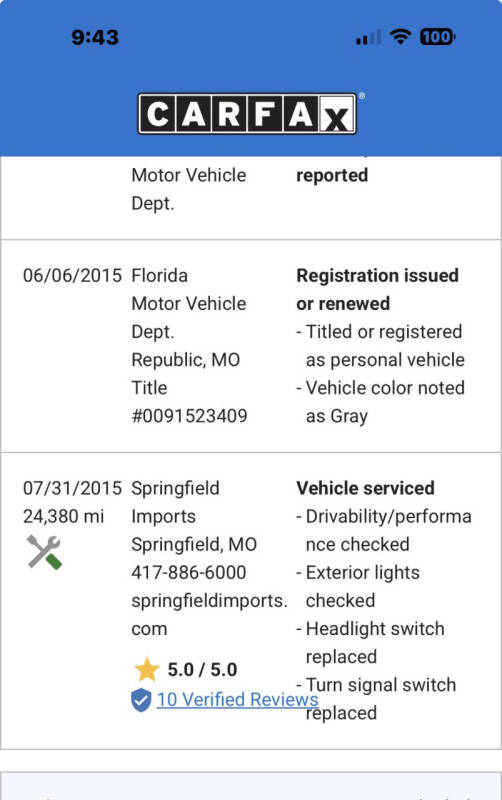Tap the wrench and screwdriver service icon
Image resolution: width=502 pixels, height=800 pixels.
pyautogui.click(x=44, y=552)
